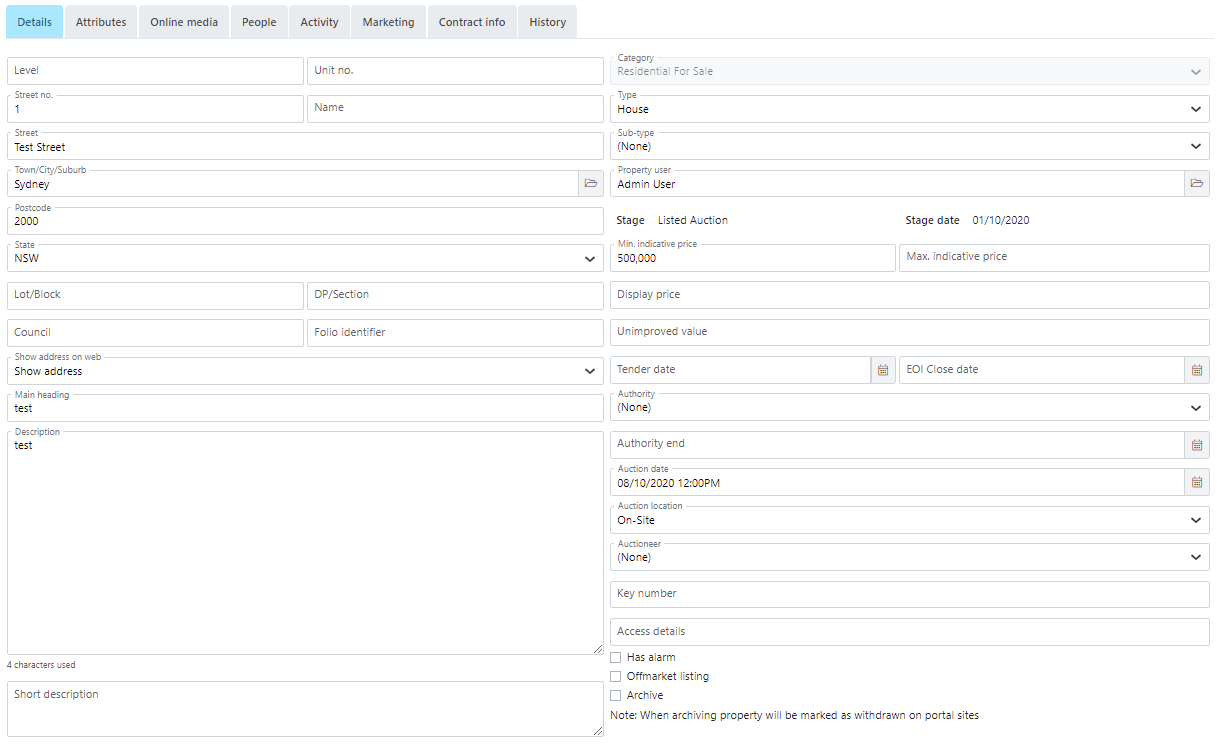Enable the Offmarket listing checkbox

[616, 676]
